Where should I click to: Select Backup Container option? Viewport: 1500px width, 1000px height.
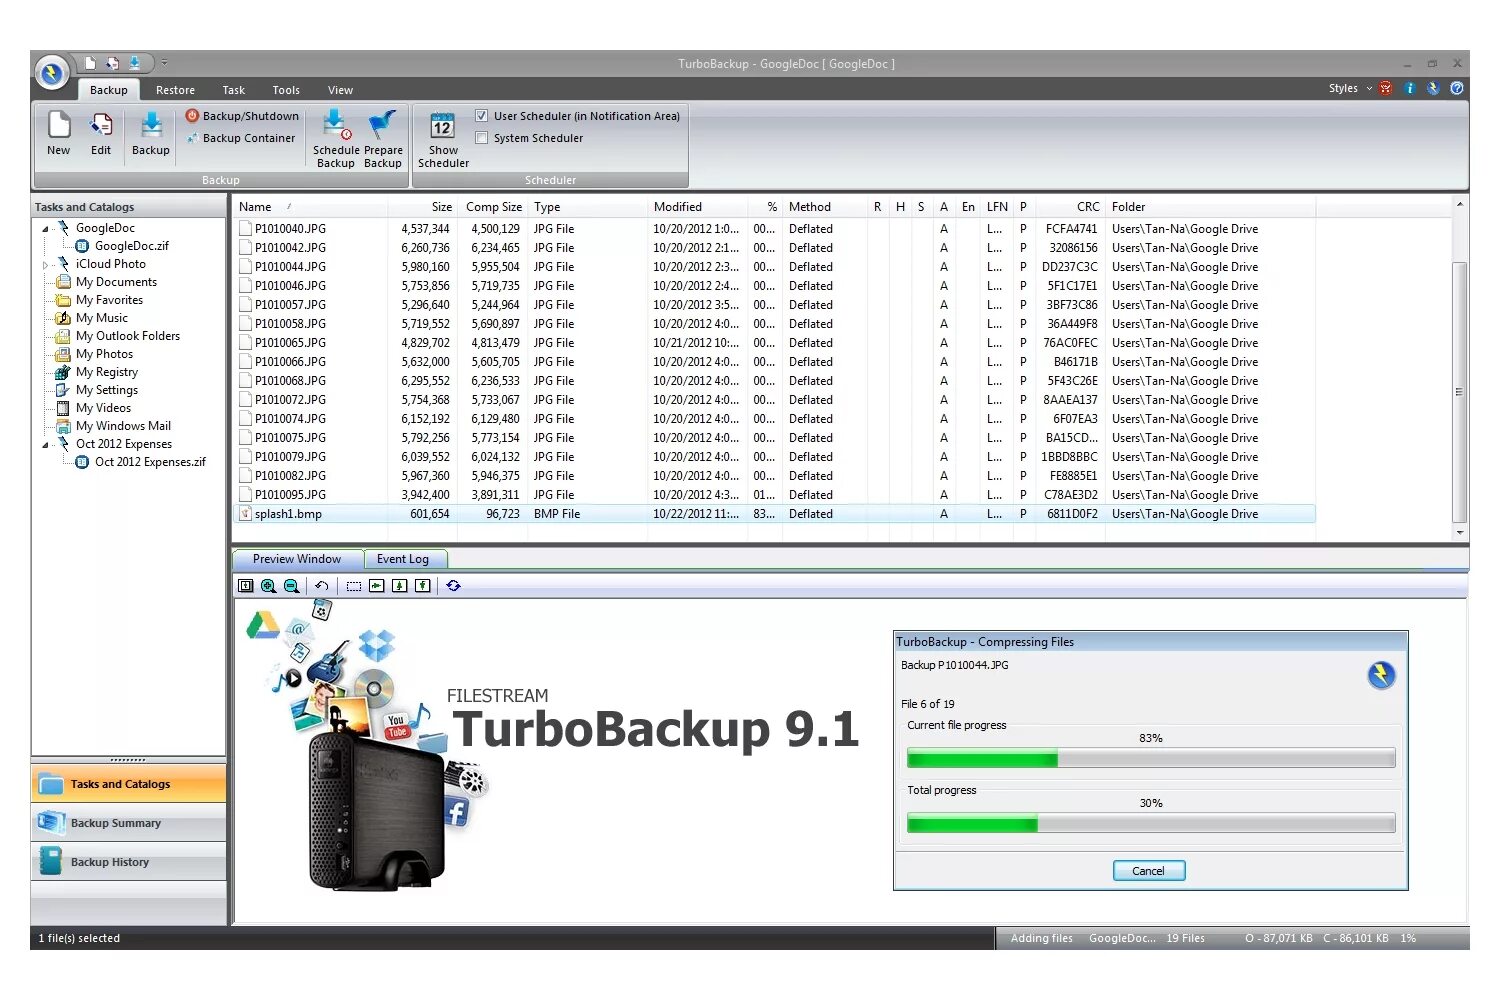pos(241,138)
